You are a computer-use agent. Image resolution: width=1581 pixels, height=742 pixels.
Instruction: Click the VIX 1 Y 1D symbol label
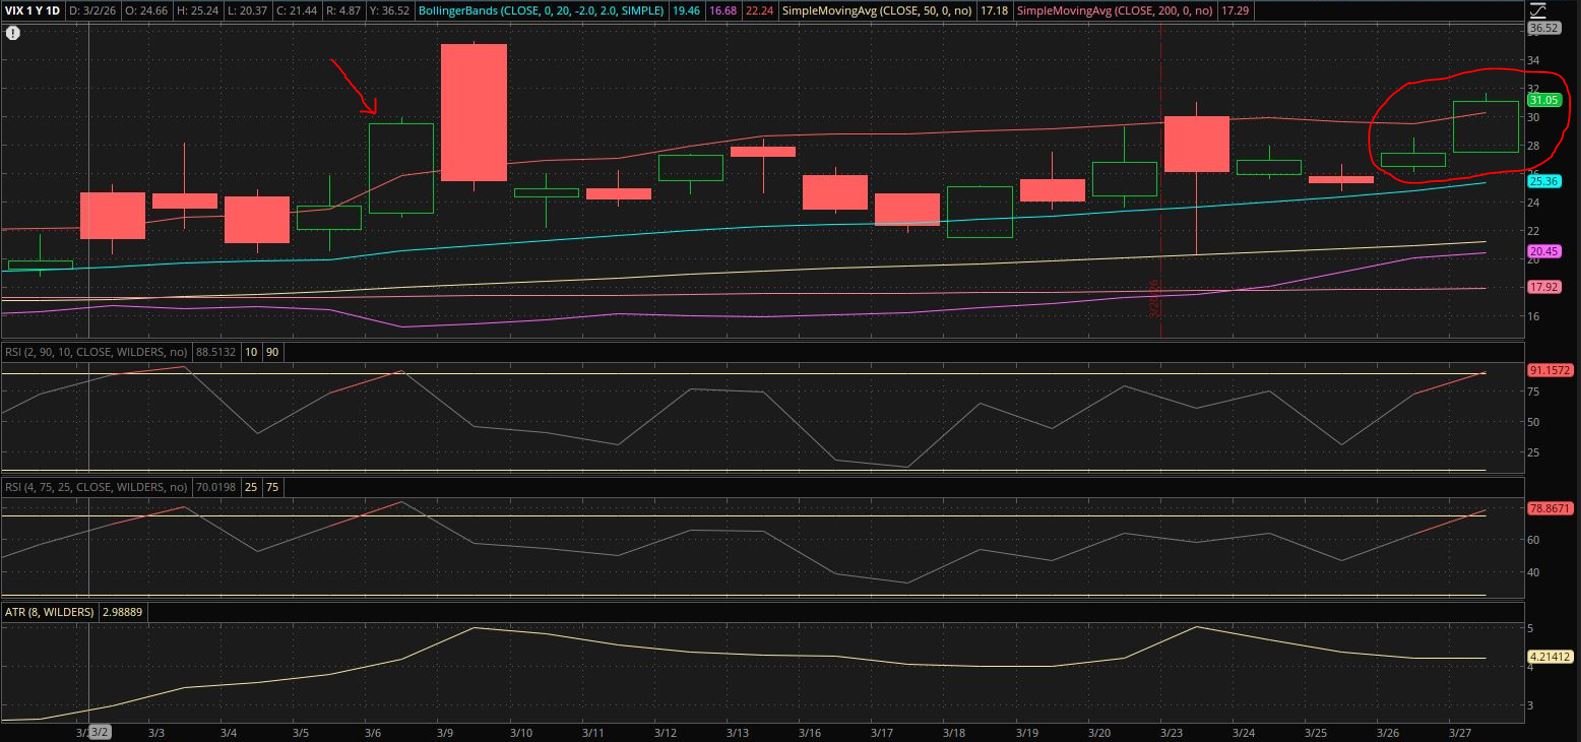coord(32,11)
